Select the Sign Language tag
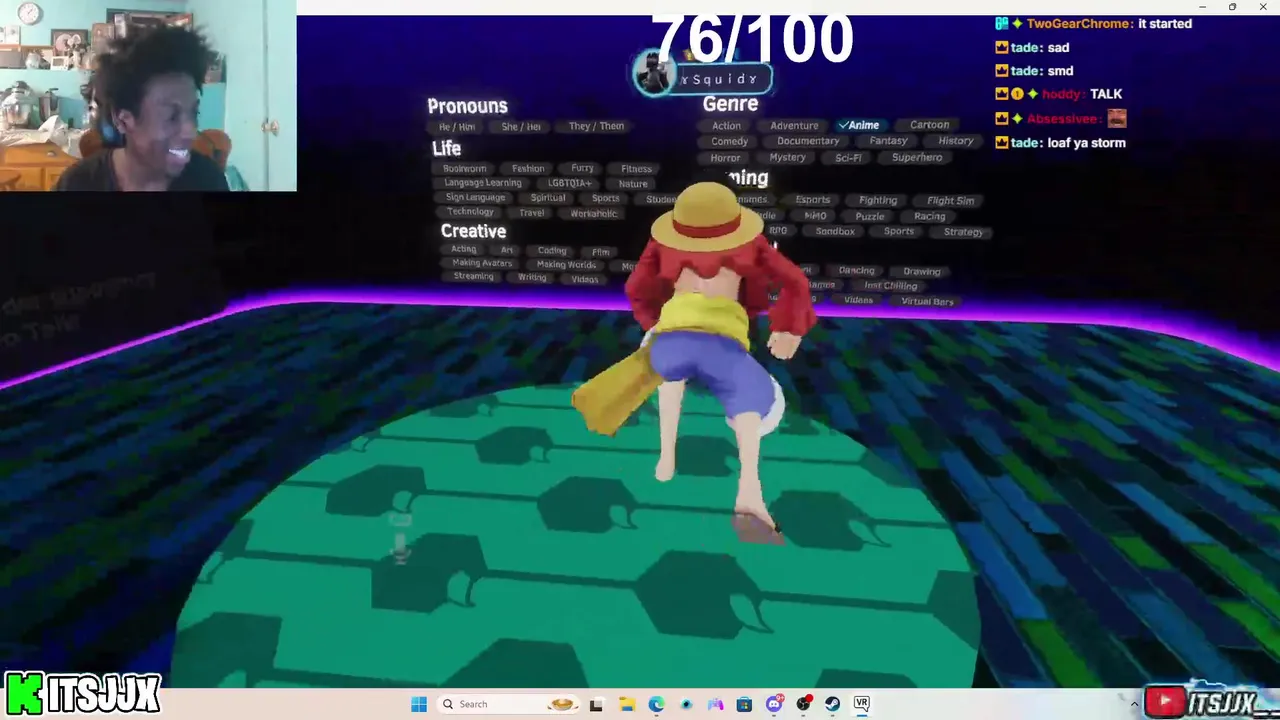 point(475,197)
